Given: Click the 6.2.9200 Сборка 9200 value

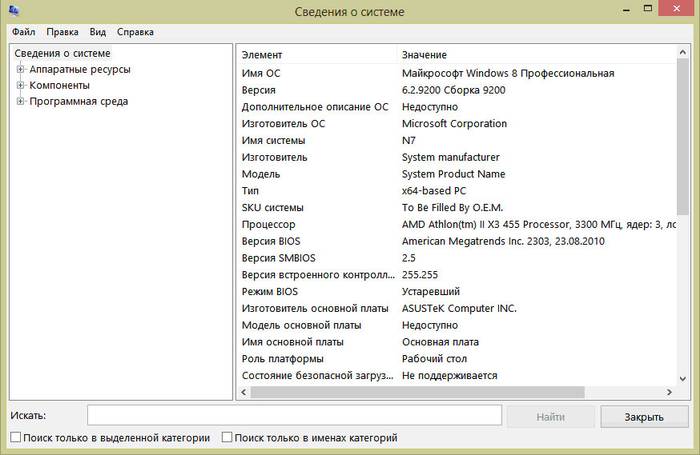Looking at the screenshot, I should click(453, 90).
